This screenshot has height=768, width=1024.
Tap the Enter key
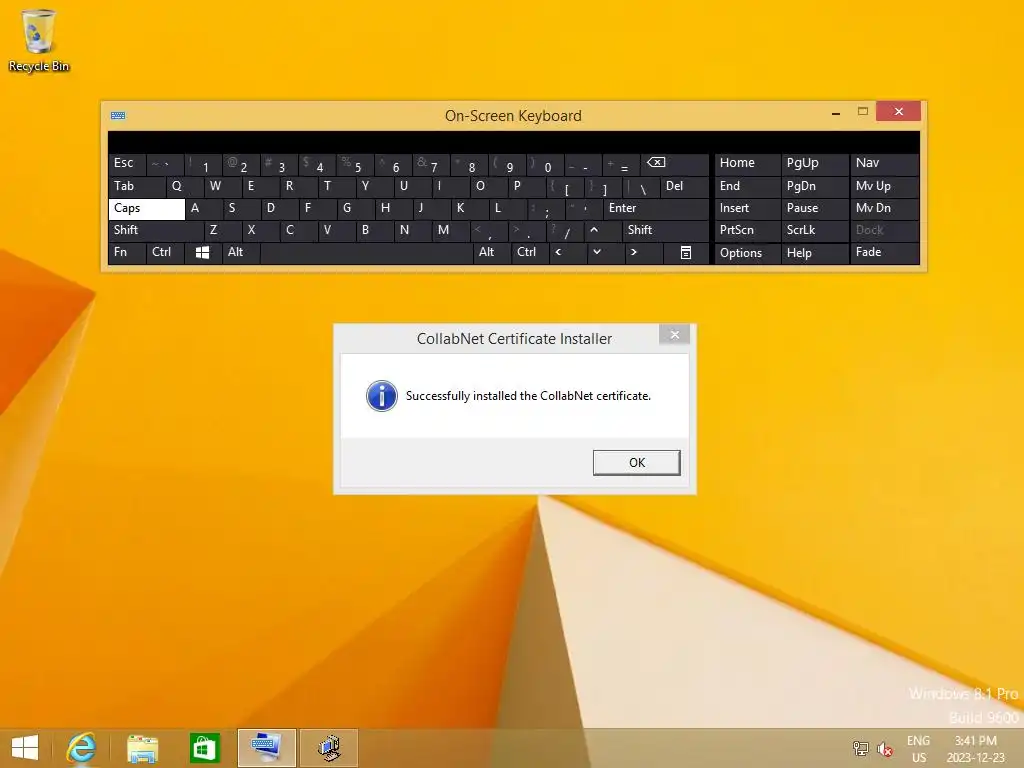(656, 208)
